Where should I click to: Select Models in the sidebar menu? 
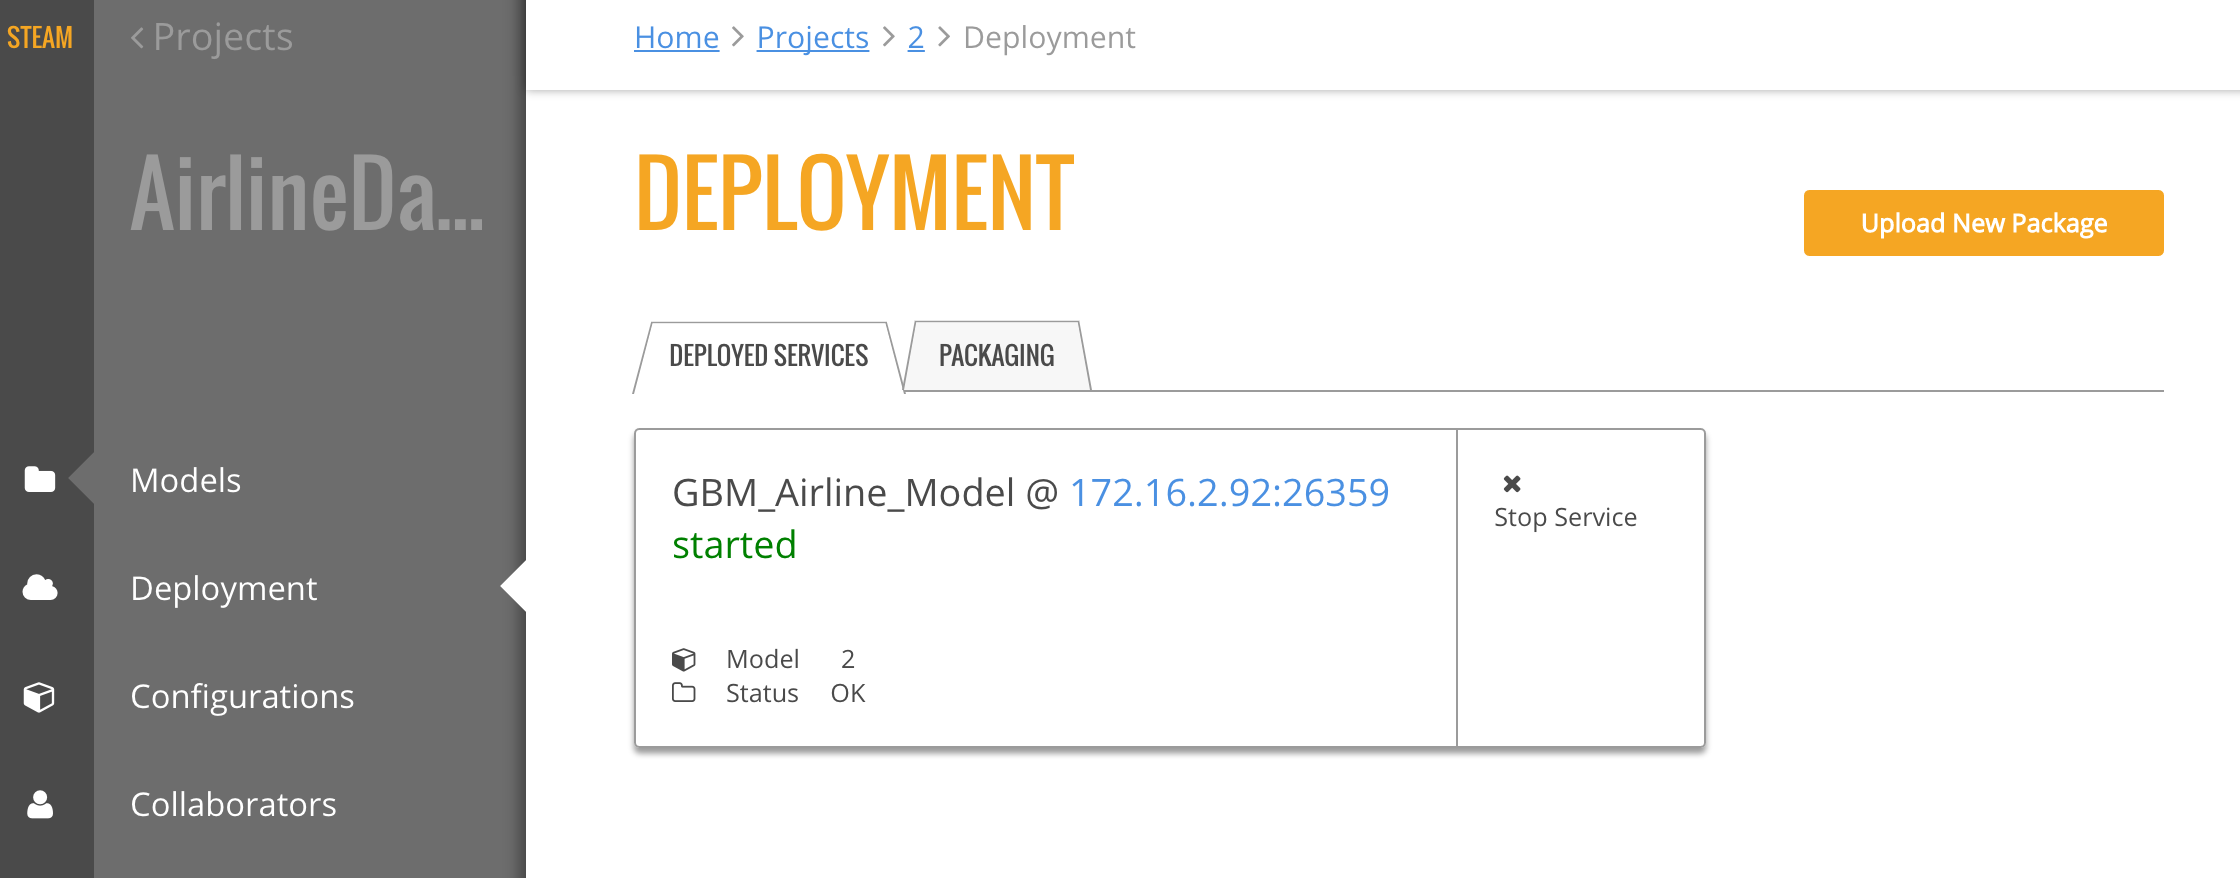click(186, 480)
